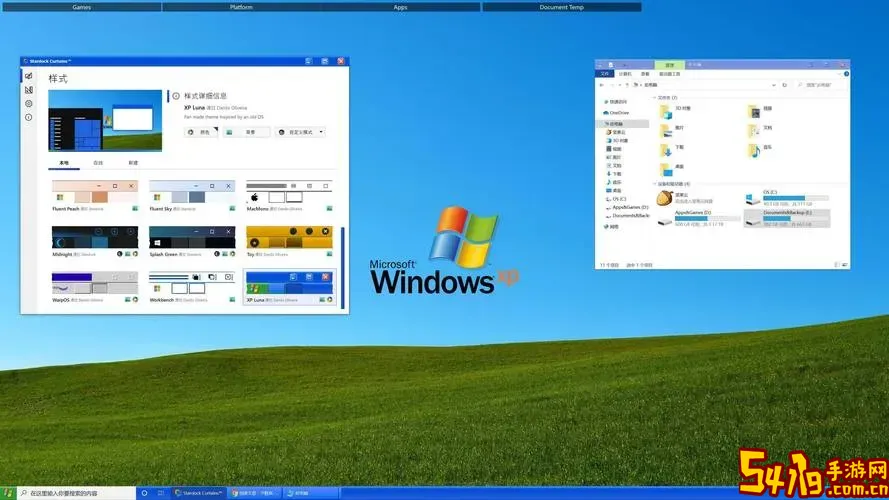Select OS (C:) in Explorer navigation pane
Viewport: 889px width, 500px height.
click(x=616, y=199)
